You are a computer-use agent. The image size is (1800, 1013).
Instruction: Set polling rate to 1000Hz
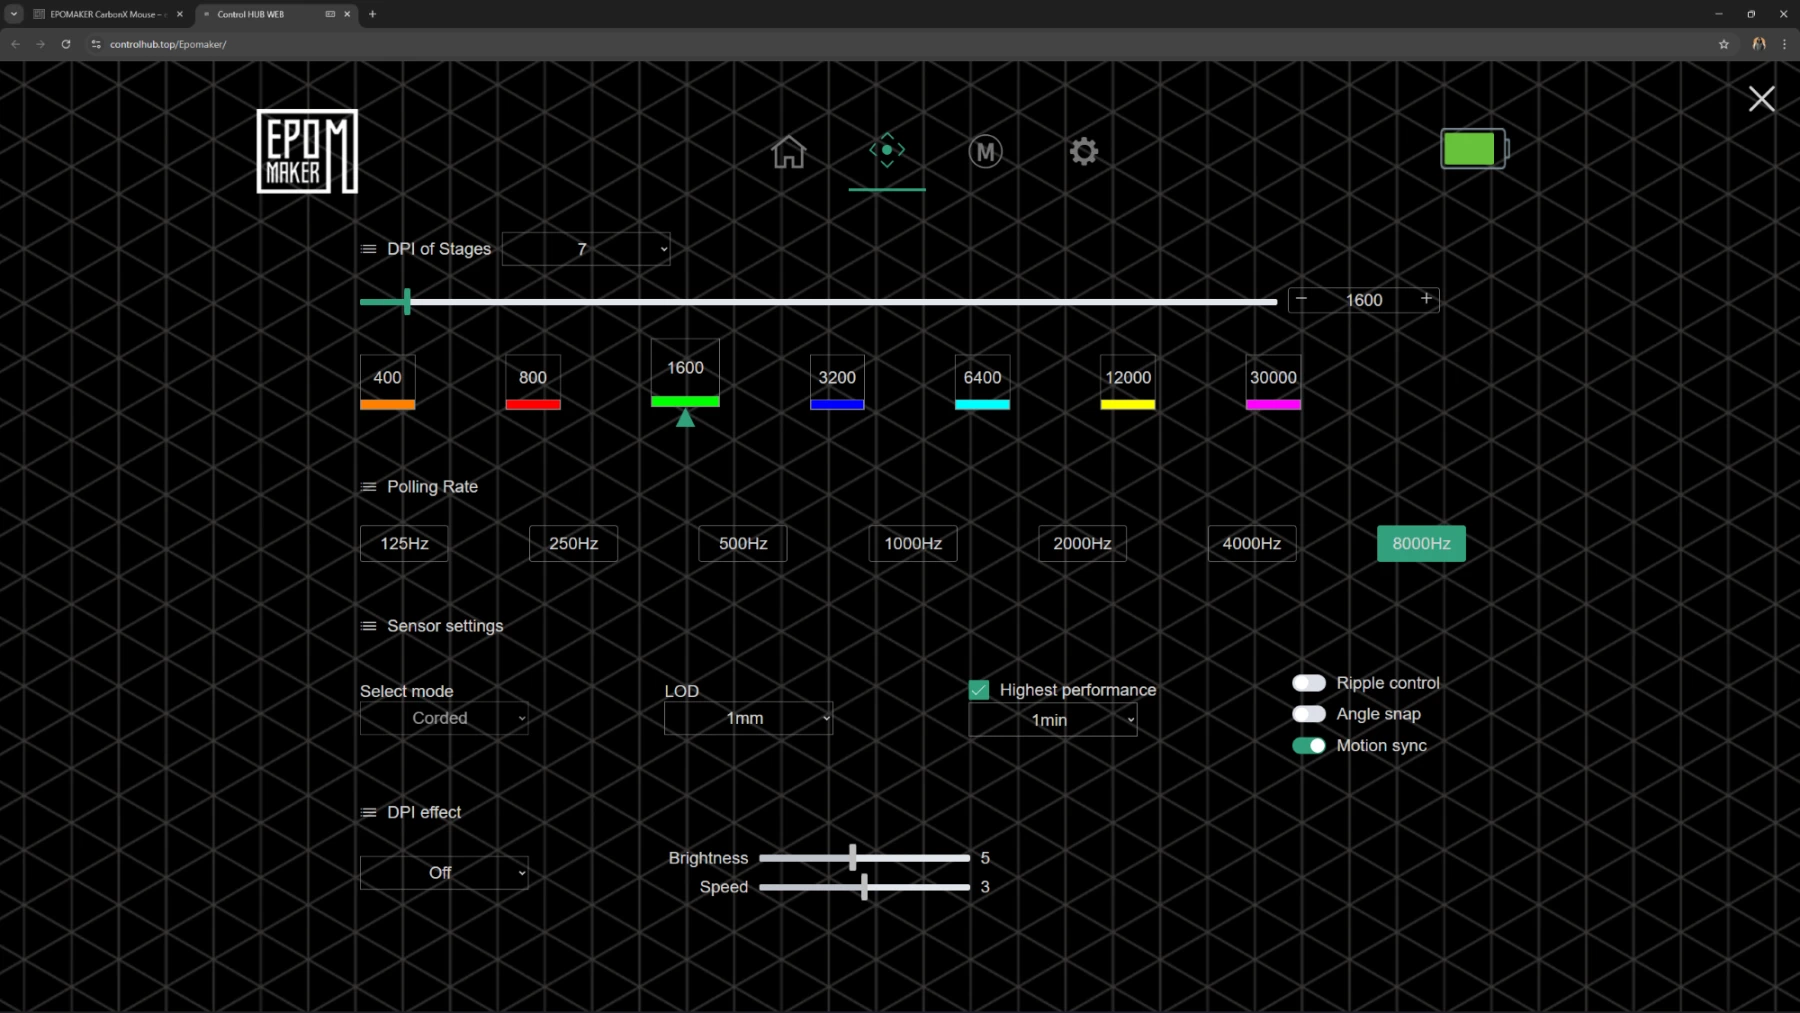[x=912, y=543]
